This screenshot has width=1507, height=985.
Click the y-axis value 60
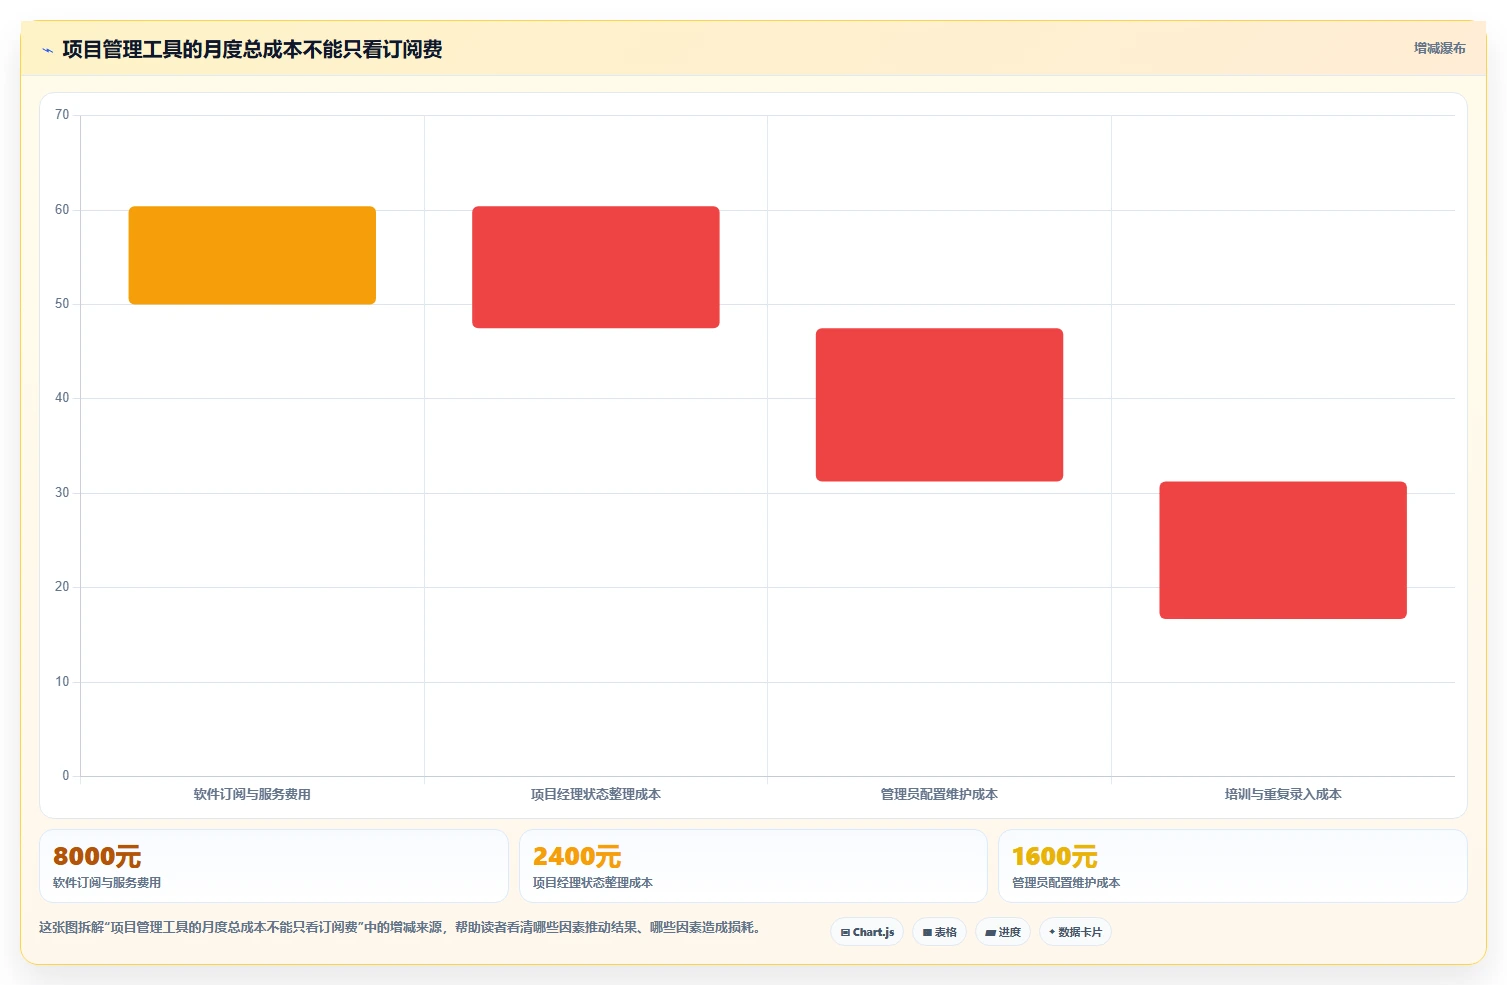(62, 210)
